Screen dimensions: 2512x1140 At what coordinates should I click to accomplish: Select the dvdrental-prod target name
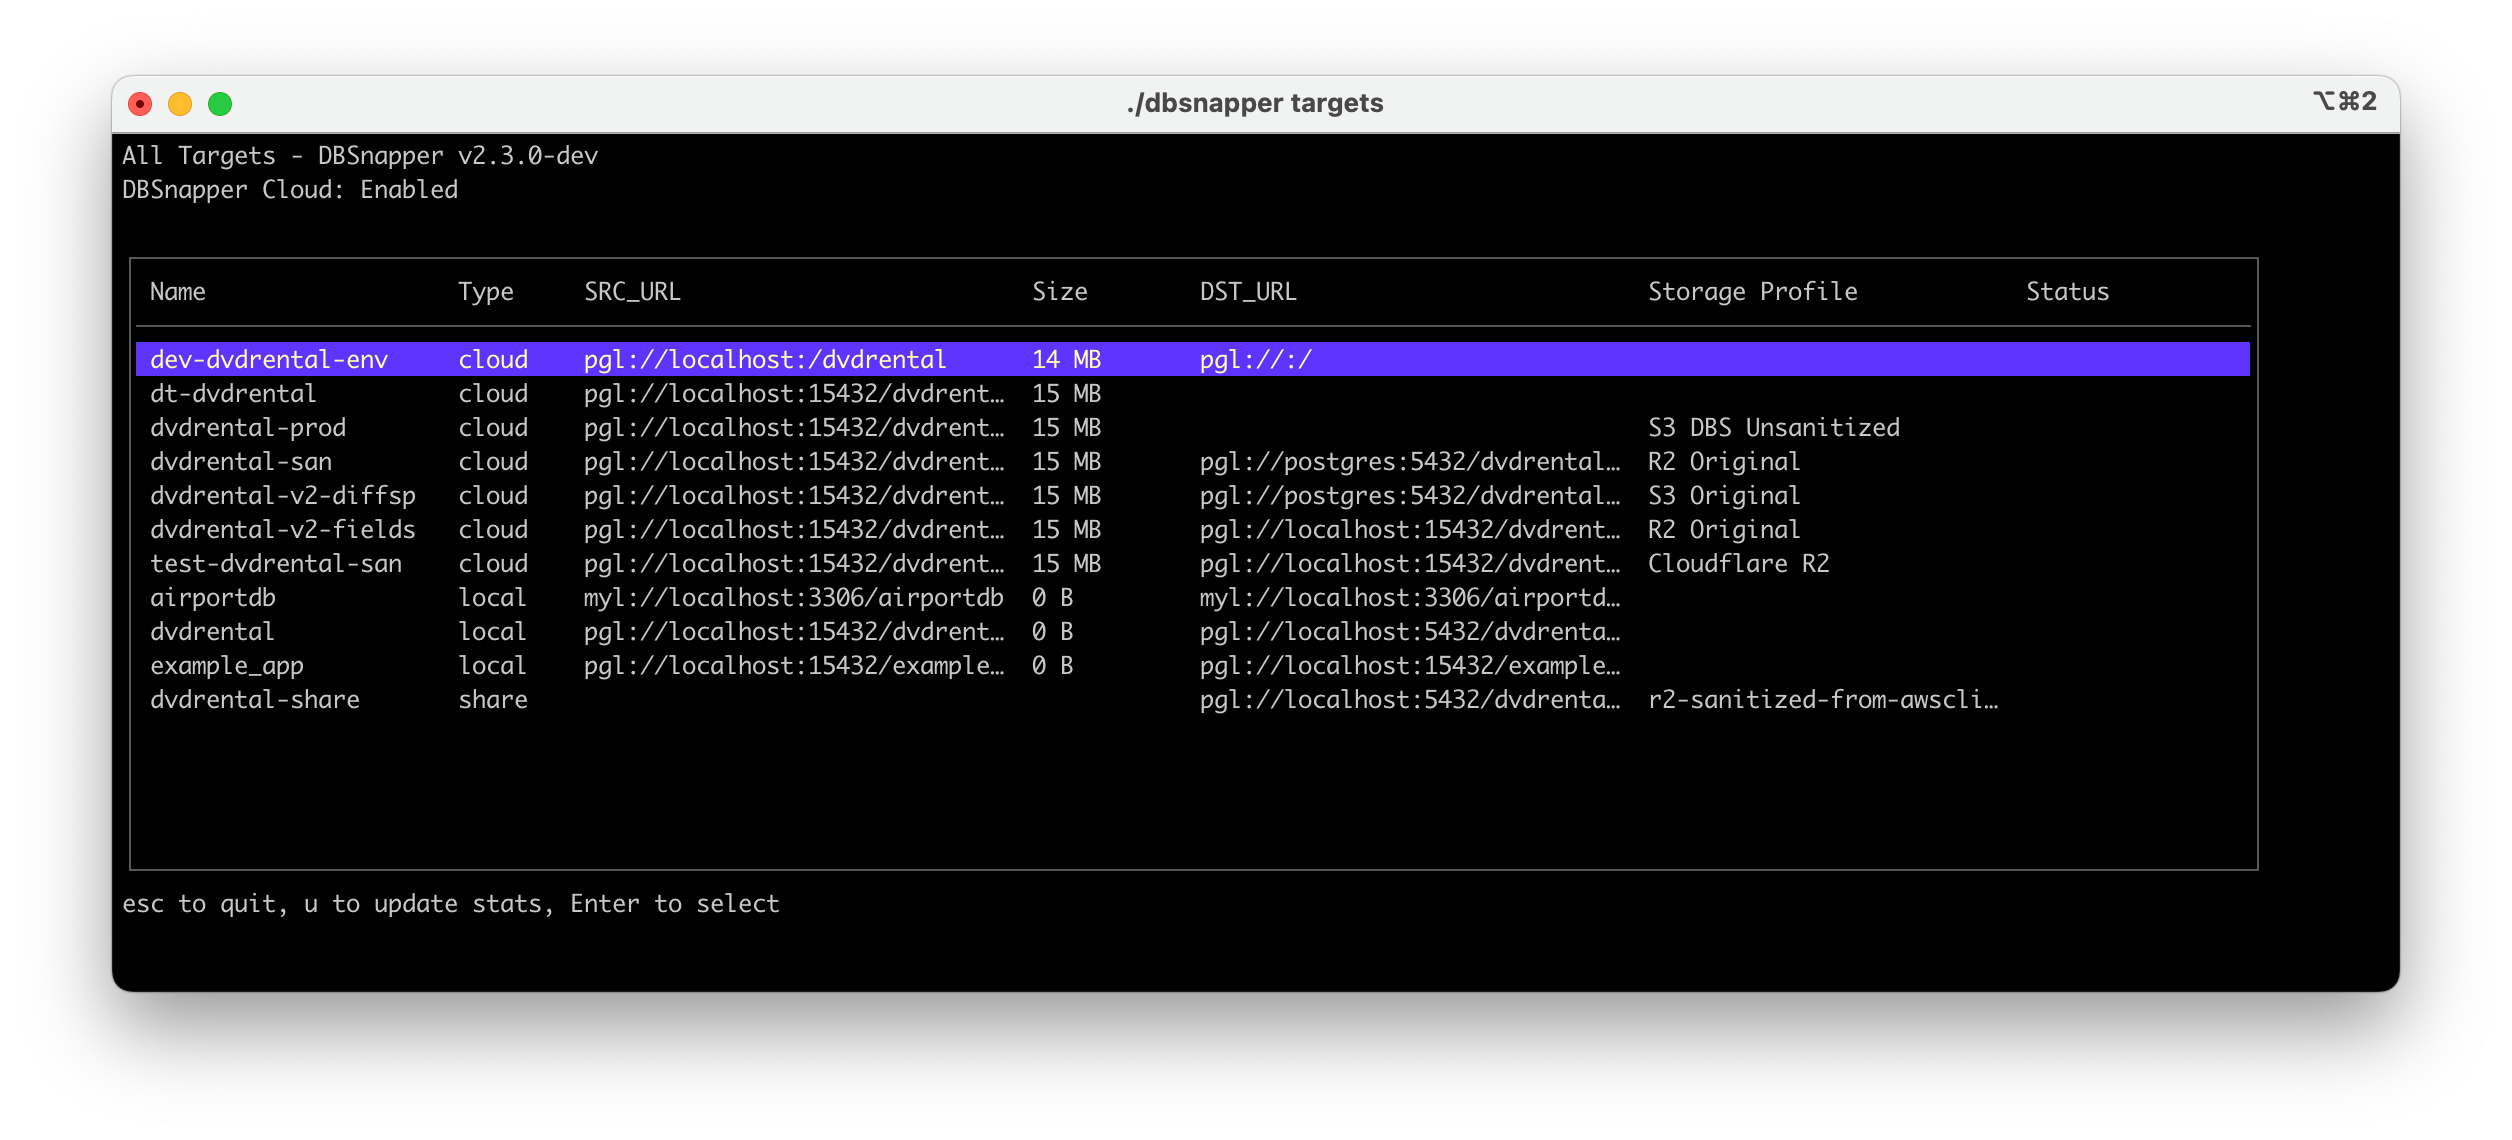tap(248, 427)
